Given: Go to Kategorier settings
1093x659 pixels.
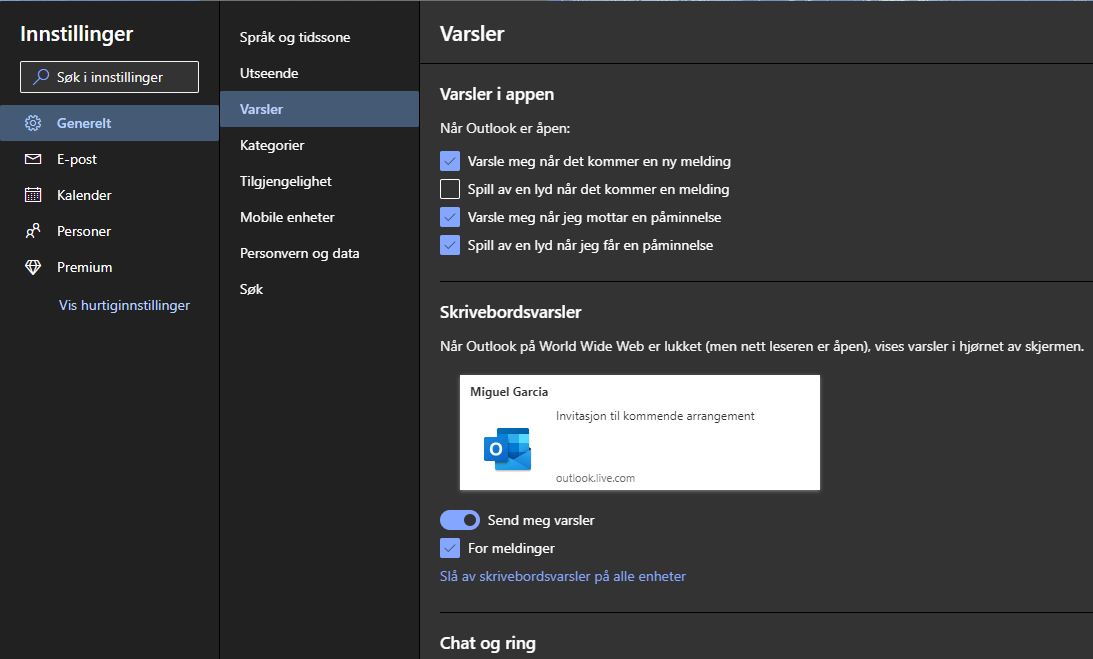Looking at the screenshot, I should point(272,145).
